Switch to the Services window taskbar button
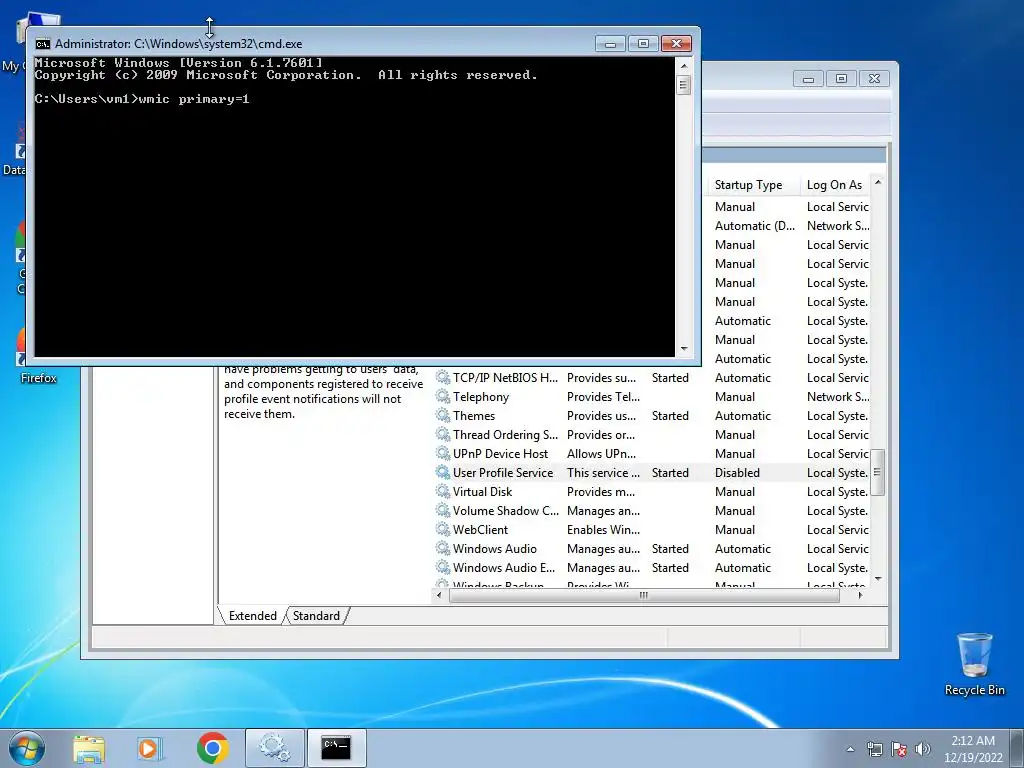1024x768 pixels. (x=274, y=748)
